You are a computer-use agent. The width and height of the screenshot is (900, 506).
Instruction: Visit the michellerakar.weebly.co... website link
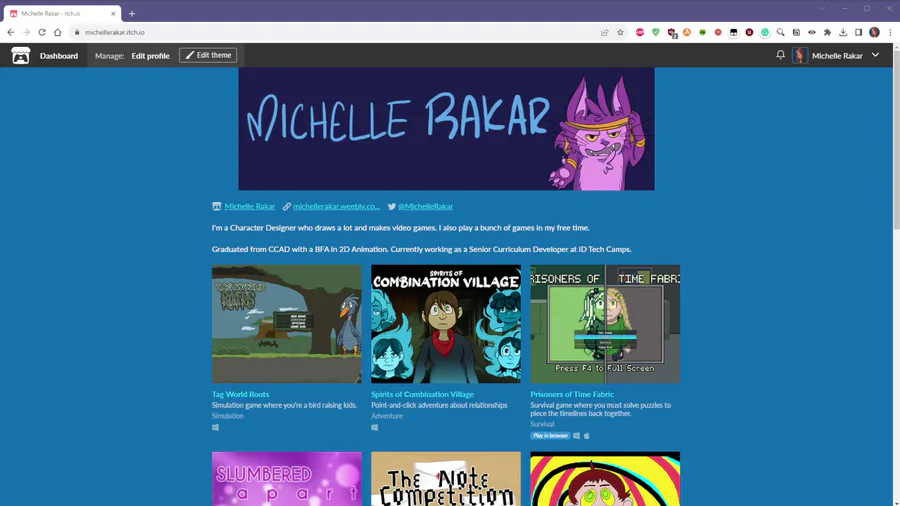pyautogui.click(x=336, y=207)
